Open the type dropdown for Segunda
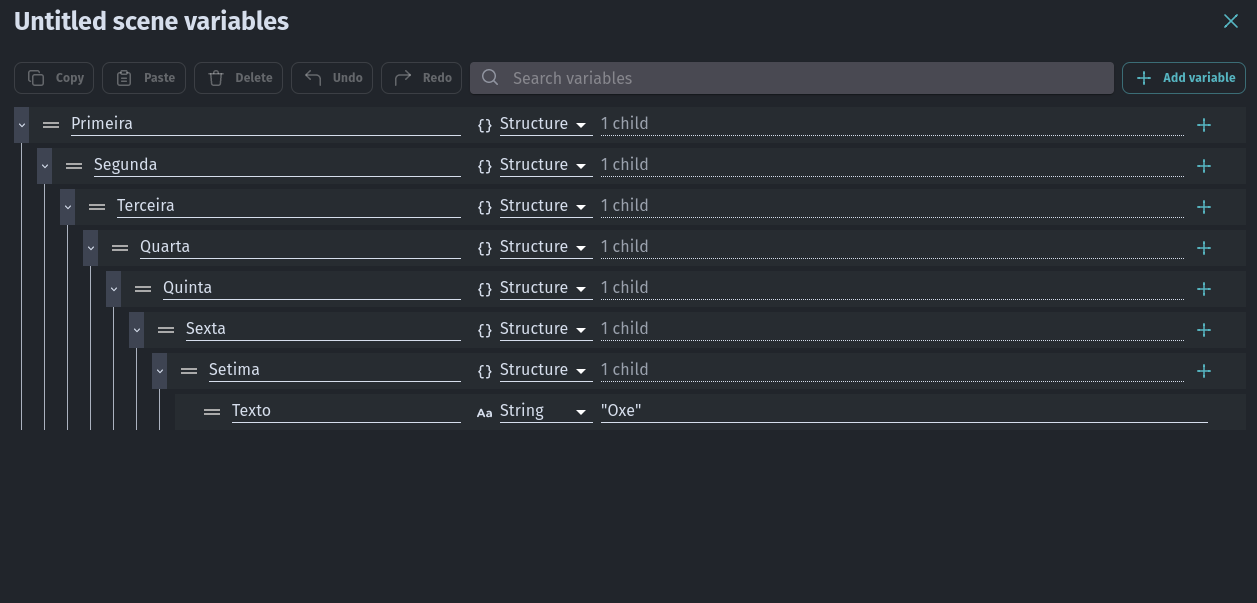 (x=546, y=165)
